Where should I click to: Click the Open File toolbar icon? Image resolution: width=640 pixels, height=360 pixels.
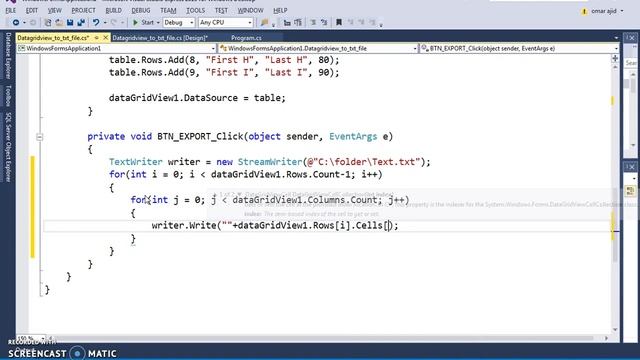[x=59, y=22]
